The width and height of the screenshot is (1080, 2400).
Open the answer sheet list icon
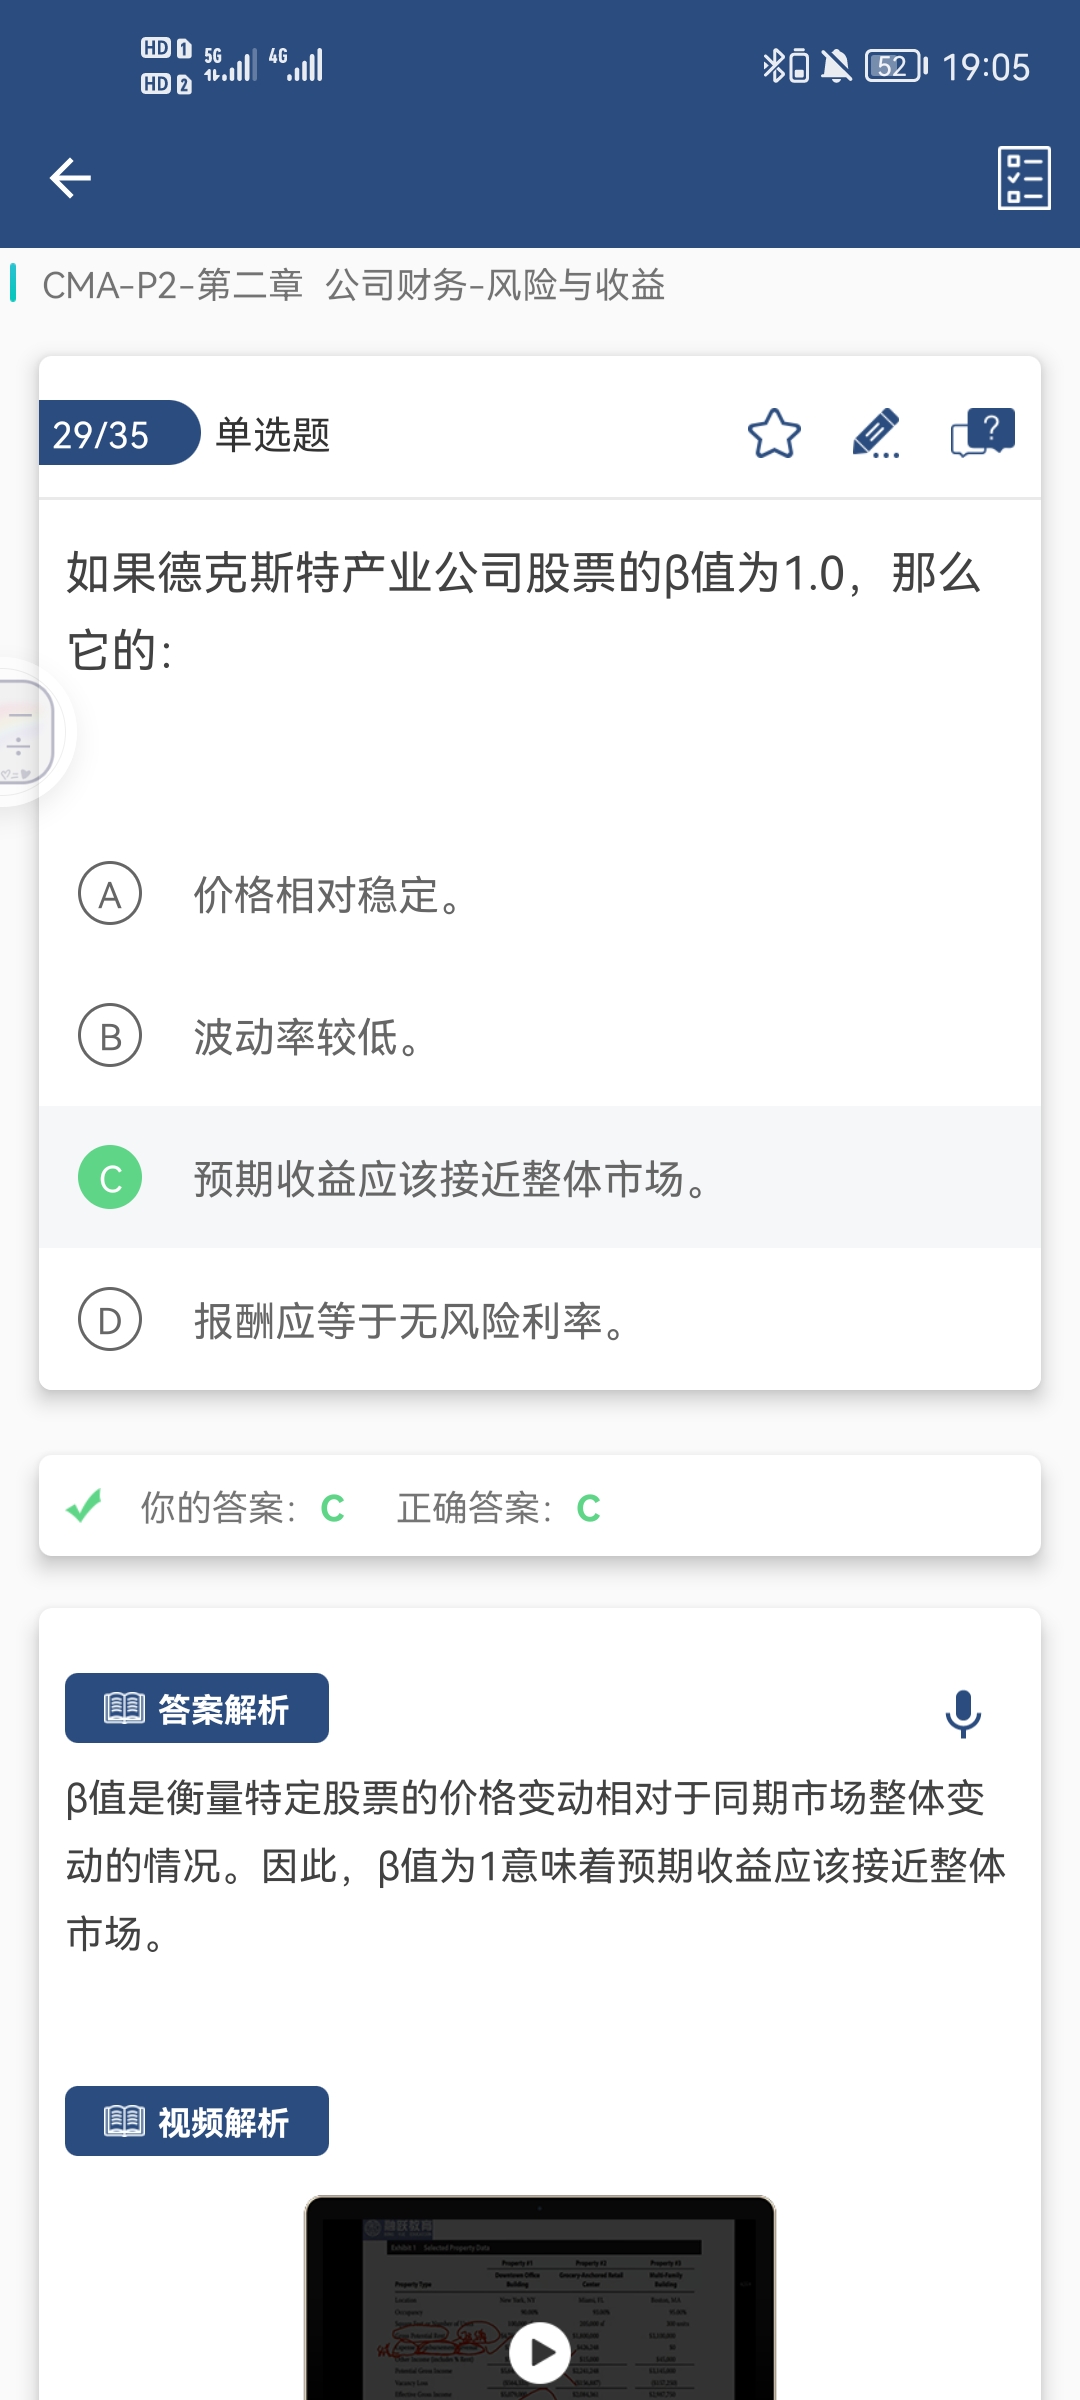[x=1024, y=178]
